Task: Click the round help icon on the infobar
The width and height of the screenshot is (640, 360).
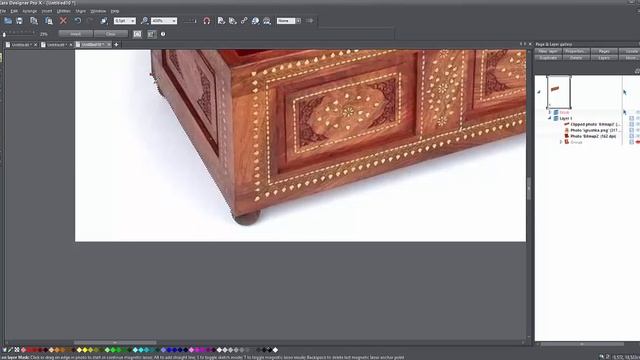Action: click(163, 34)
